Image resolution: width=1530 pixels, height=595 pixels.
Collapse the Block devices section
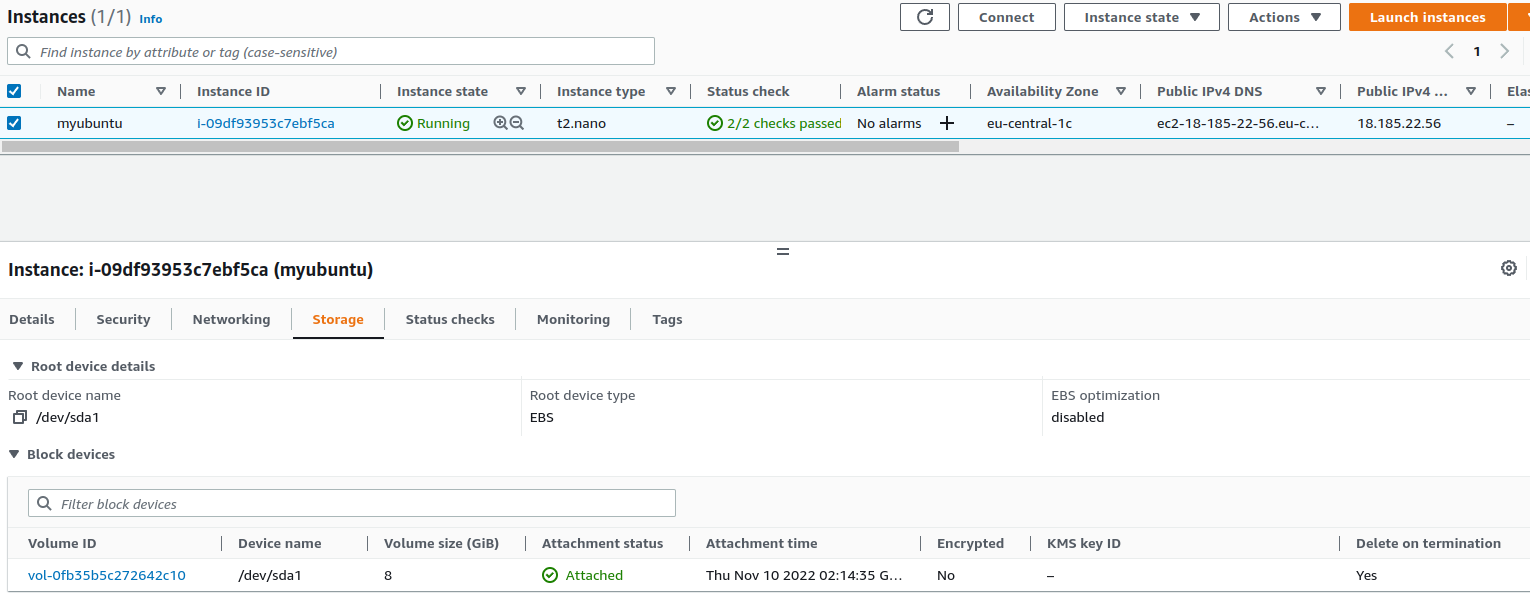tap(14, 454)
